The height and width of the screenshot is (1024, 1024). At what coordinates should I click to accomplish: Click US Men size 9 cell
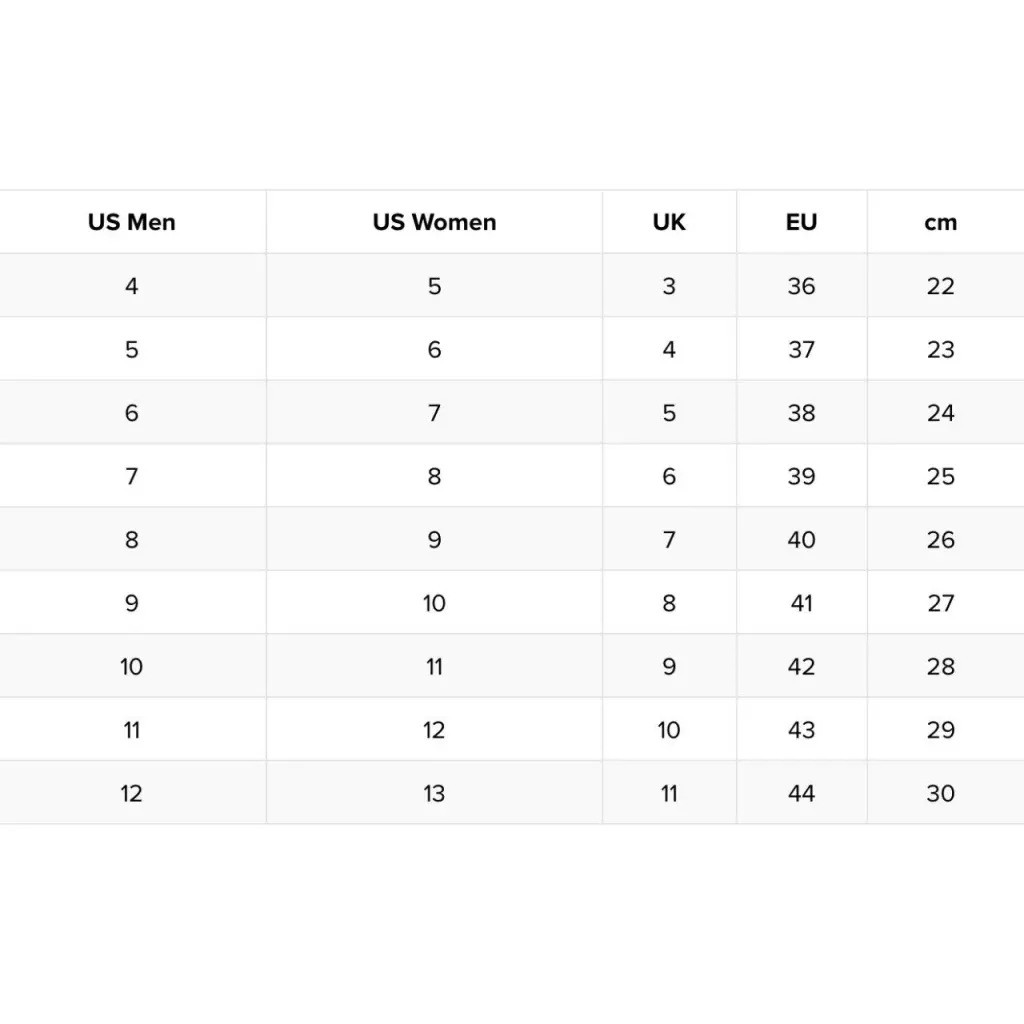[132, 603]
